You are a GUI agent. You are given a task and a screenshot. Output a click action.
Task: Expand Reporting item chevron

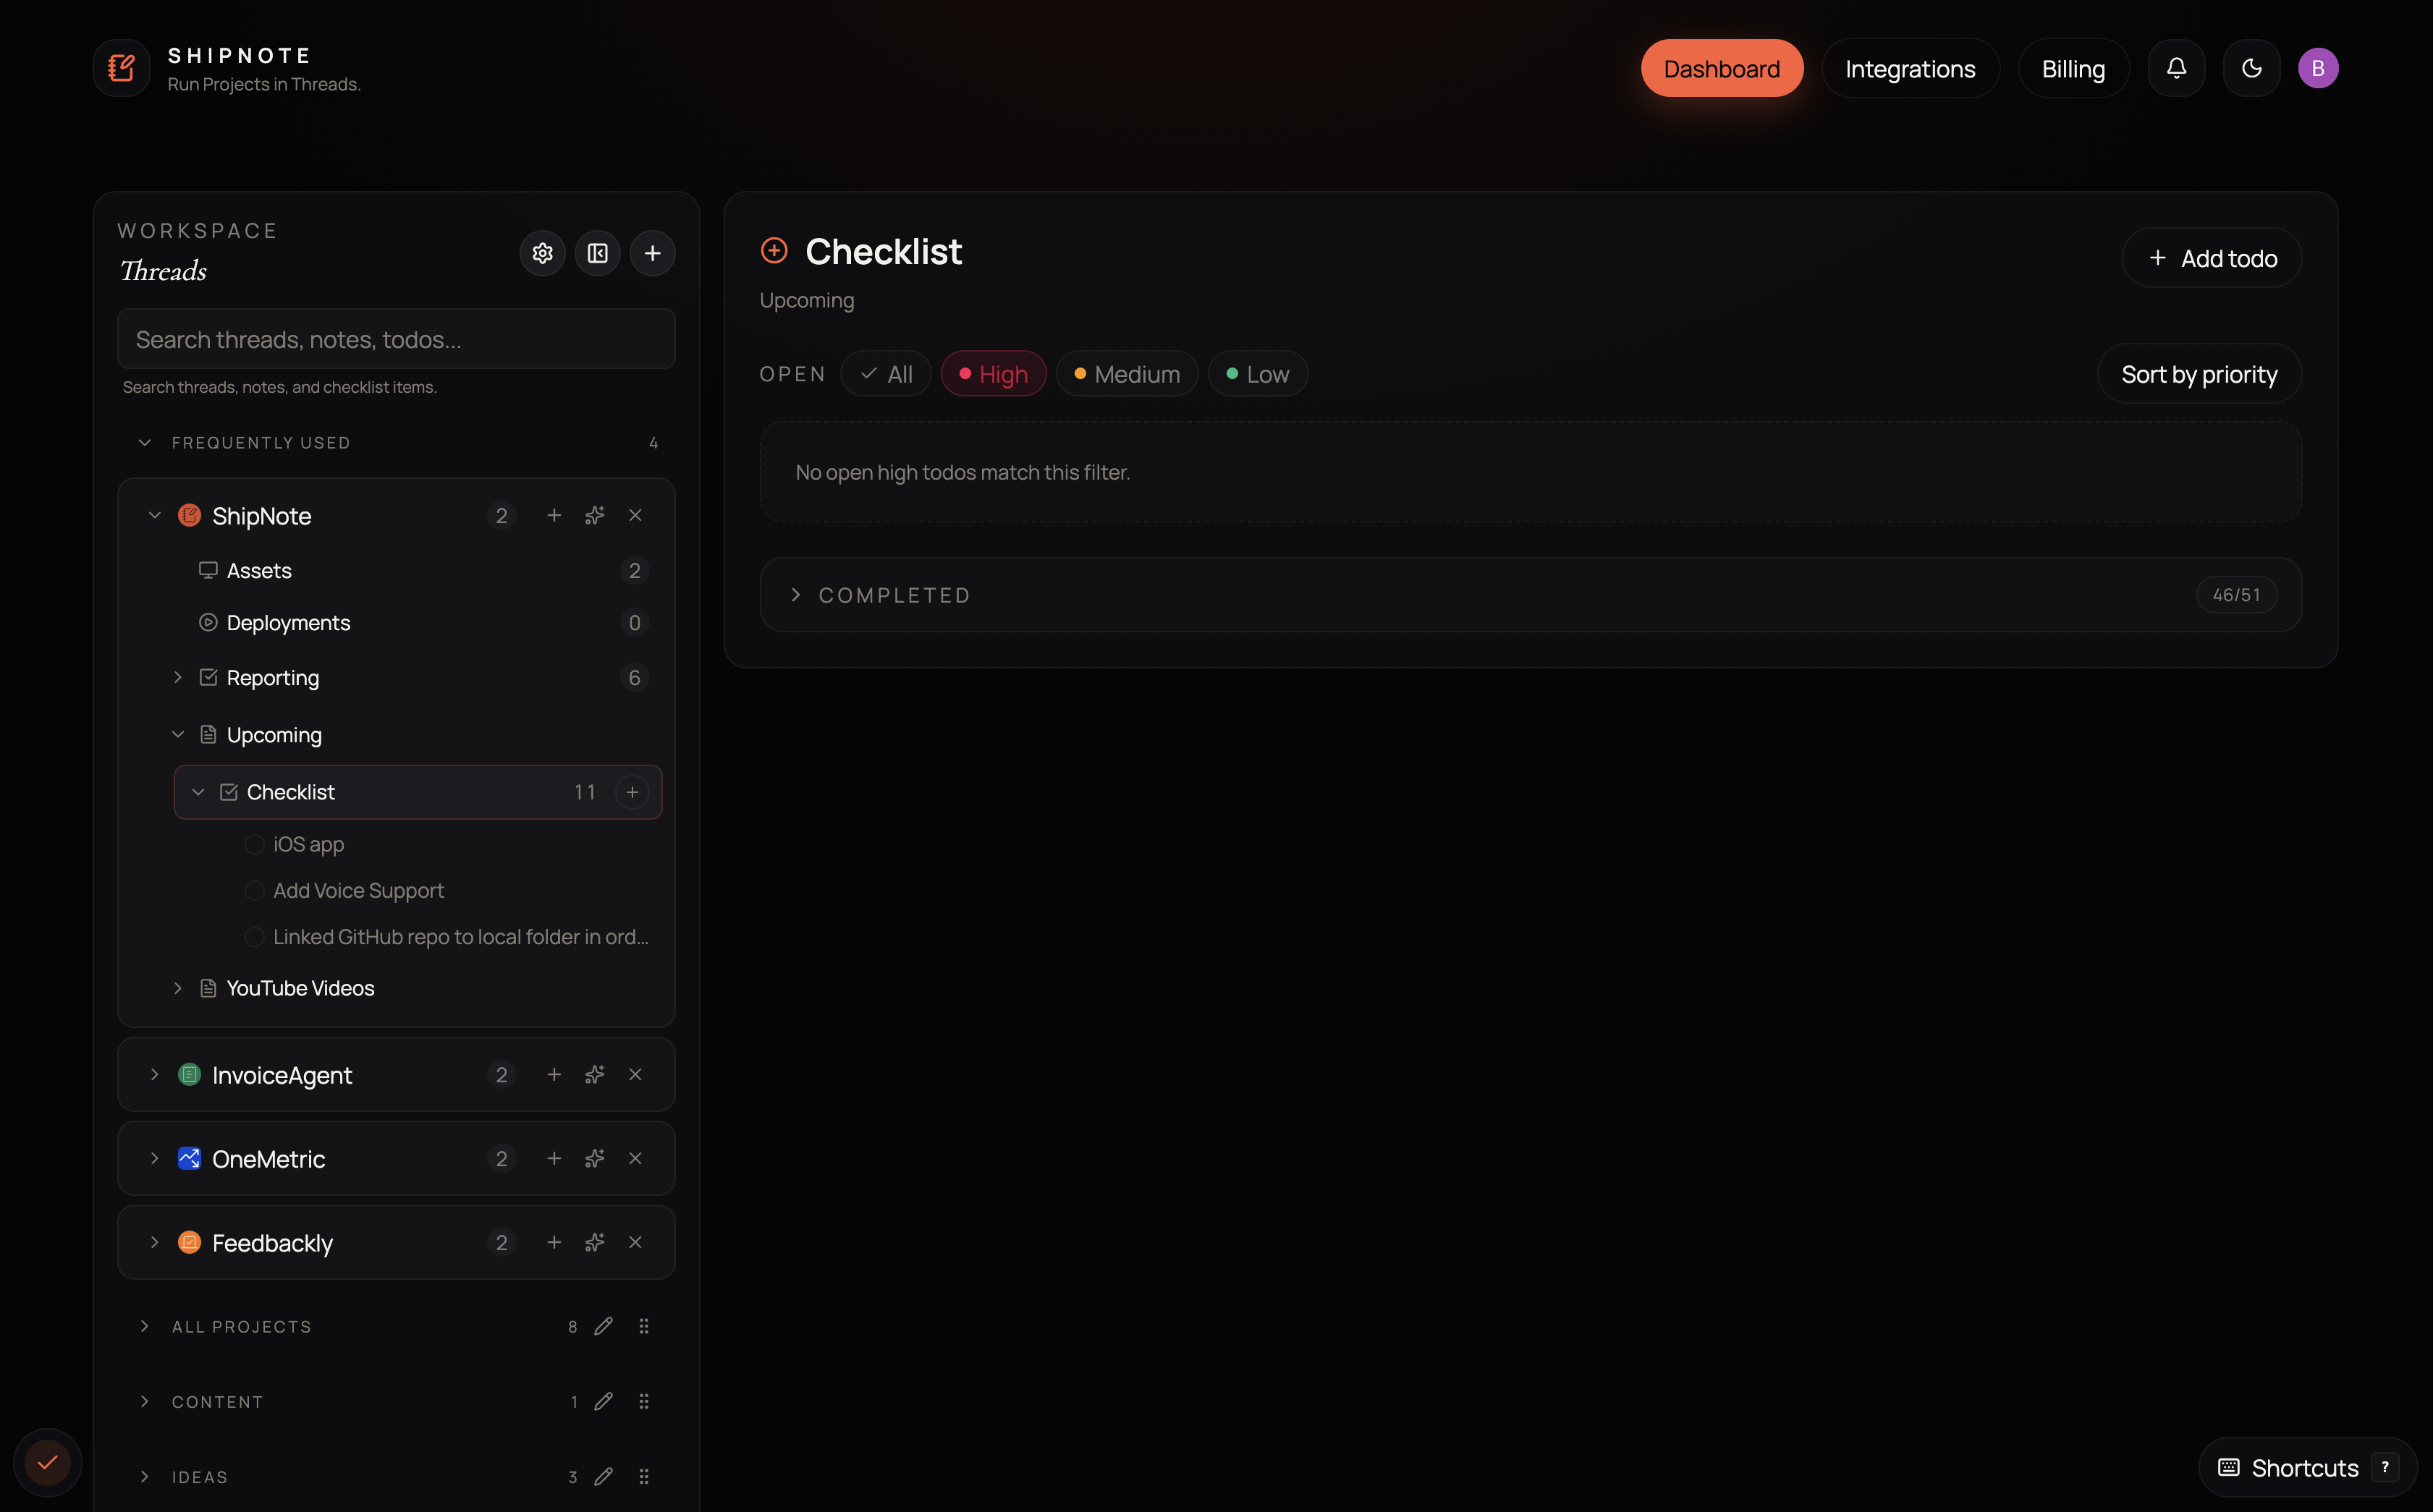coord(178,677)
